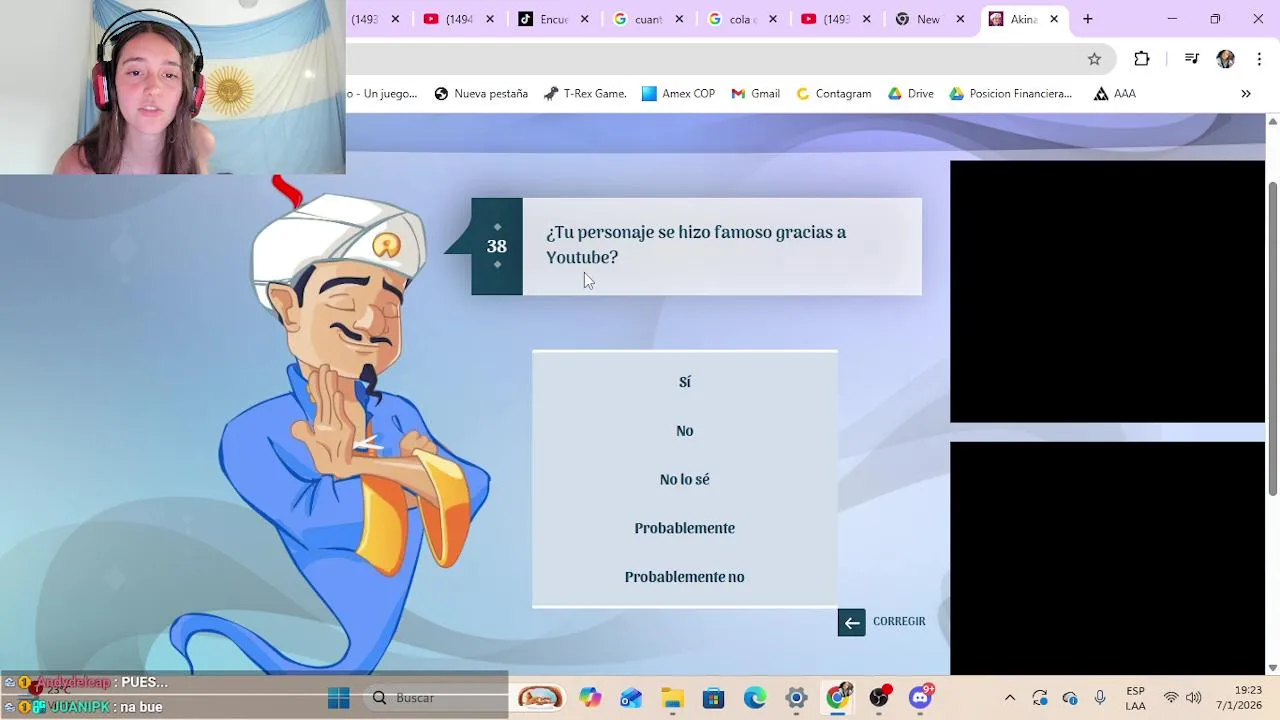Close the TikTok Encue tab
Image resolution: width=1280 pixels, height=720 pixels.
click(585, 19)
